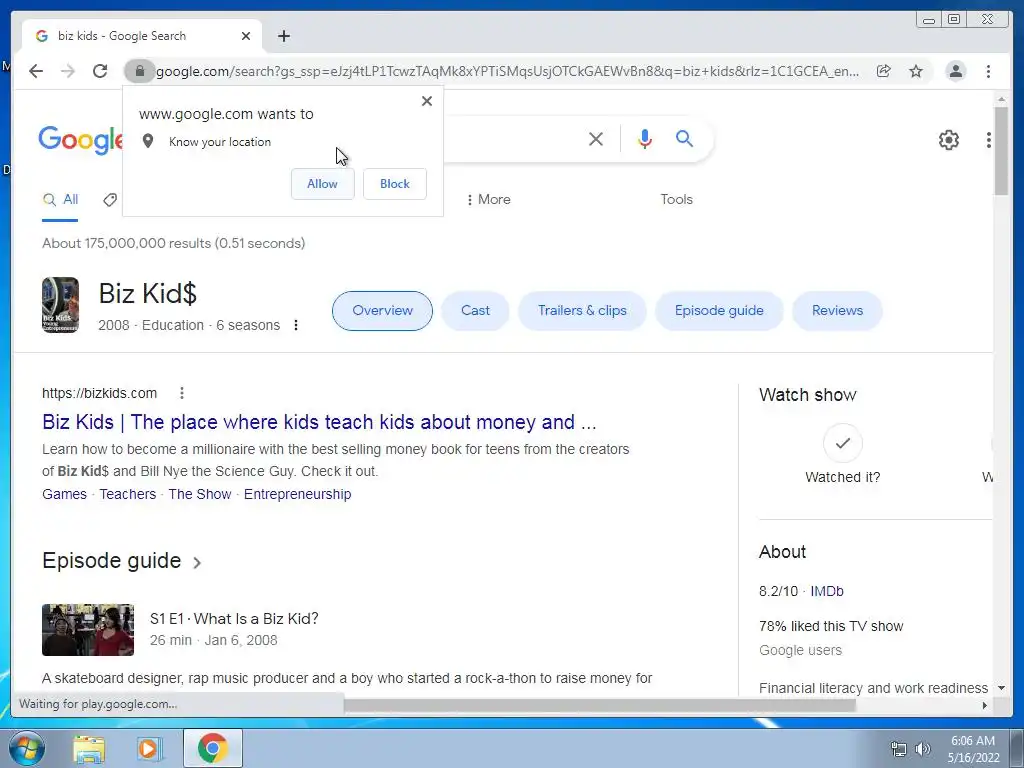Reload the page with refresh icon
The width and height of the screenshot is (1024, 768).
(100, 71)
